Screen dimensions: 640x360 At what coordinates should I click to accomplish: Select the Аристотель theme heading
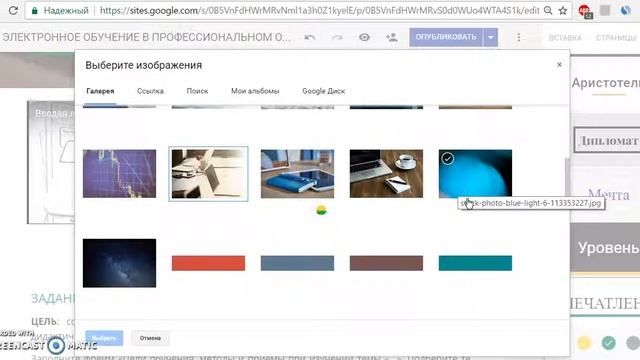click(606, 83)
